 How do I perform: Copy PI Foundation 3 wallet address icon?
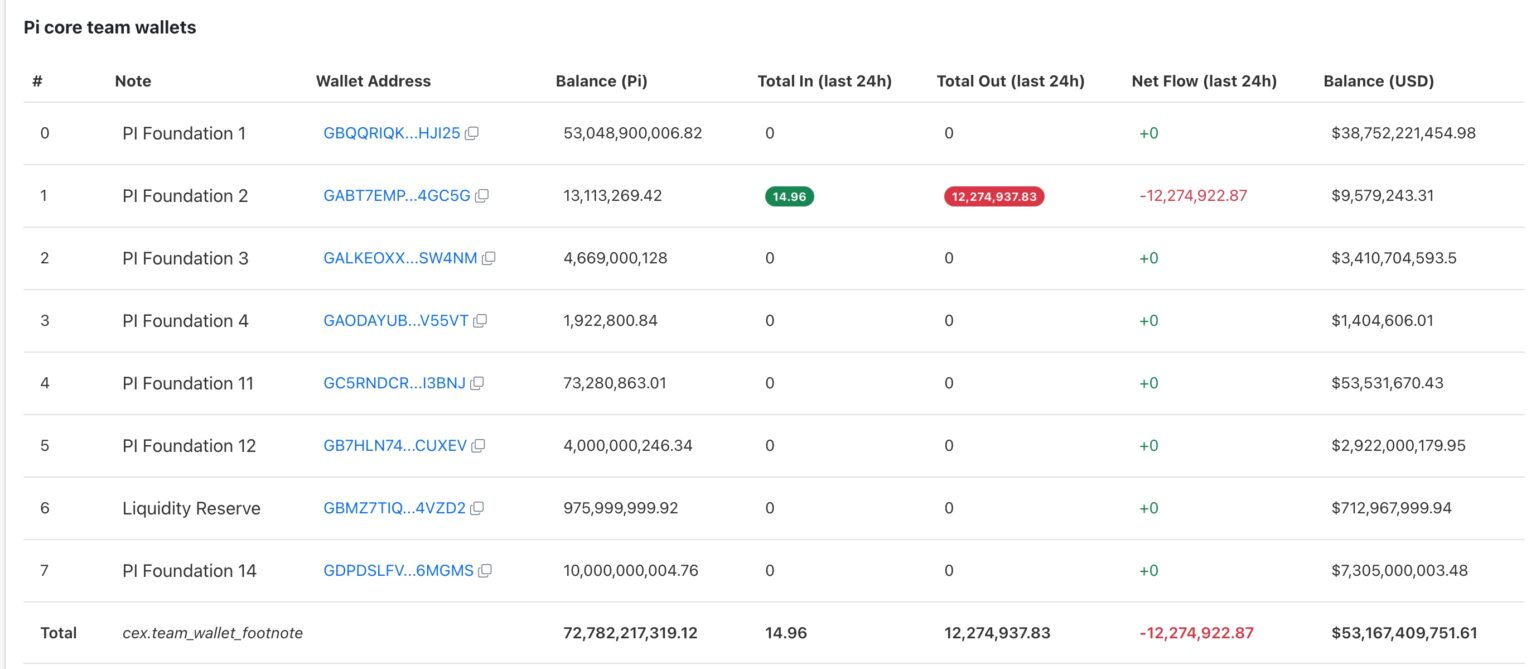pos(489,258)
